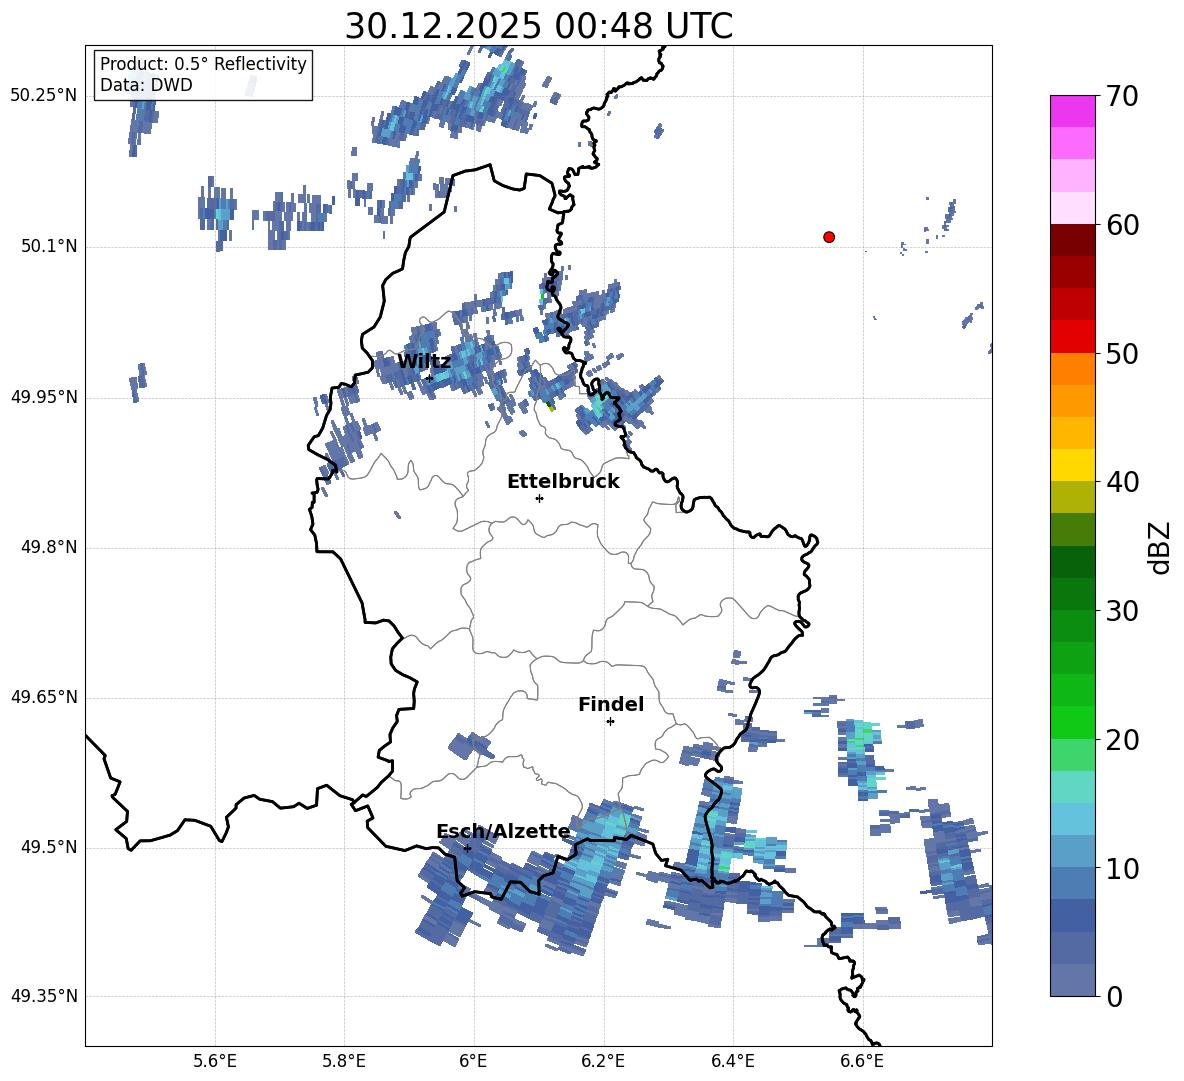
Task: Click the 49.5°N latitude label
Action: [x=49, y=847]
